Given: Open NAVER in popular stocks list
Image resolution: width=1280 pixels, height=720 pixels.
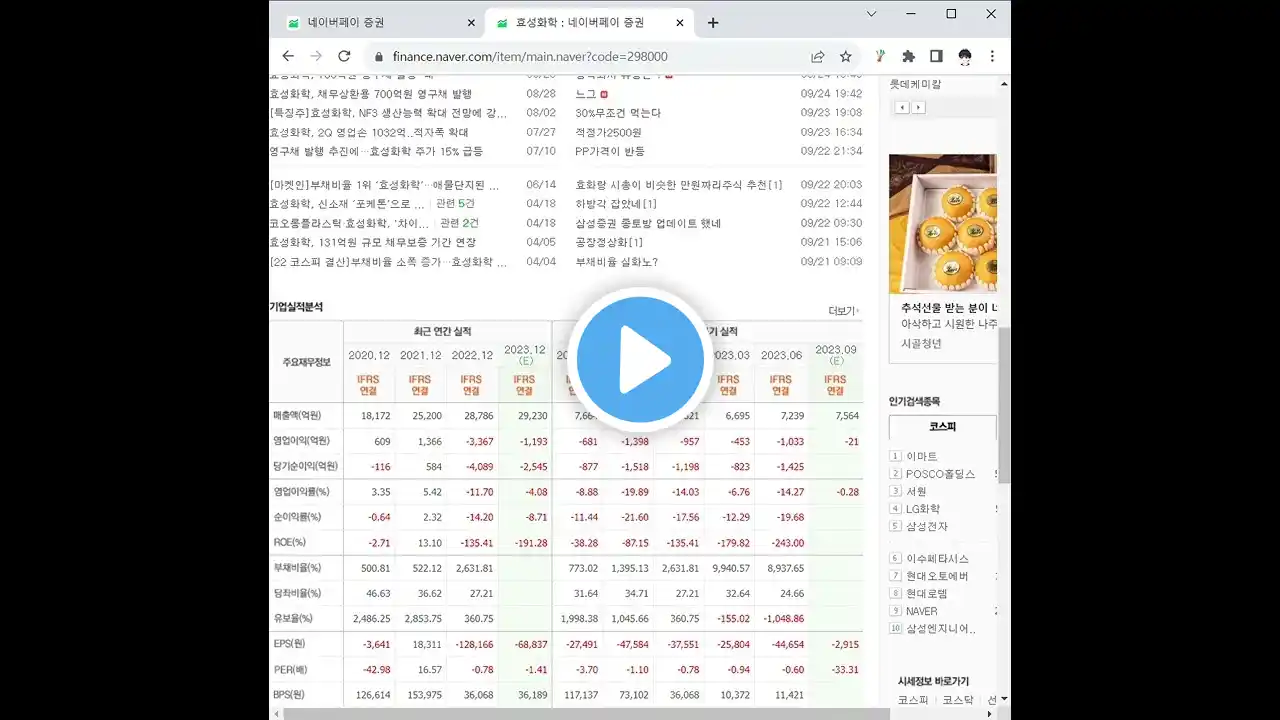Looking at the screenshot, I should coord(922,611).
